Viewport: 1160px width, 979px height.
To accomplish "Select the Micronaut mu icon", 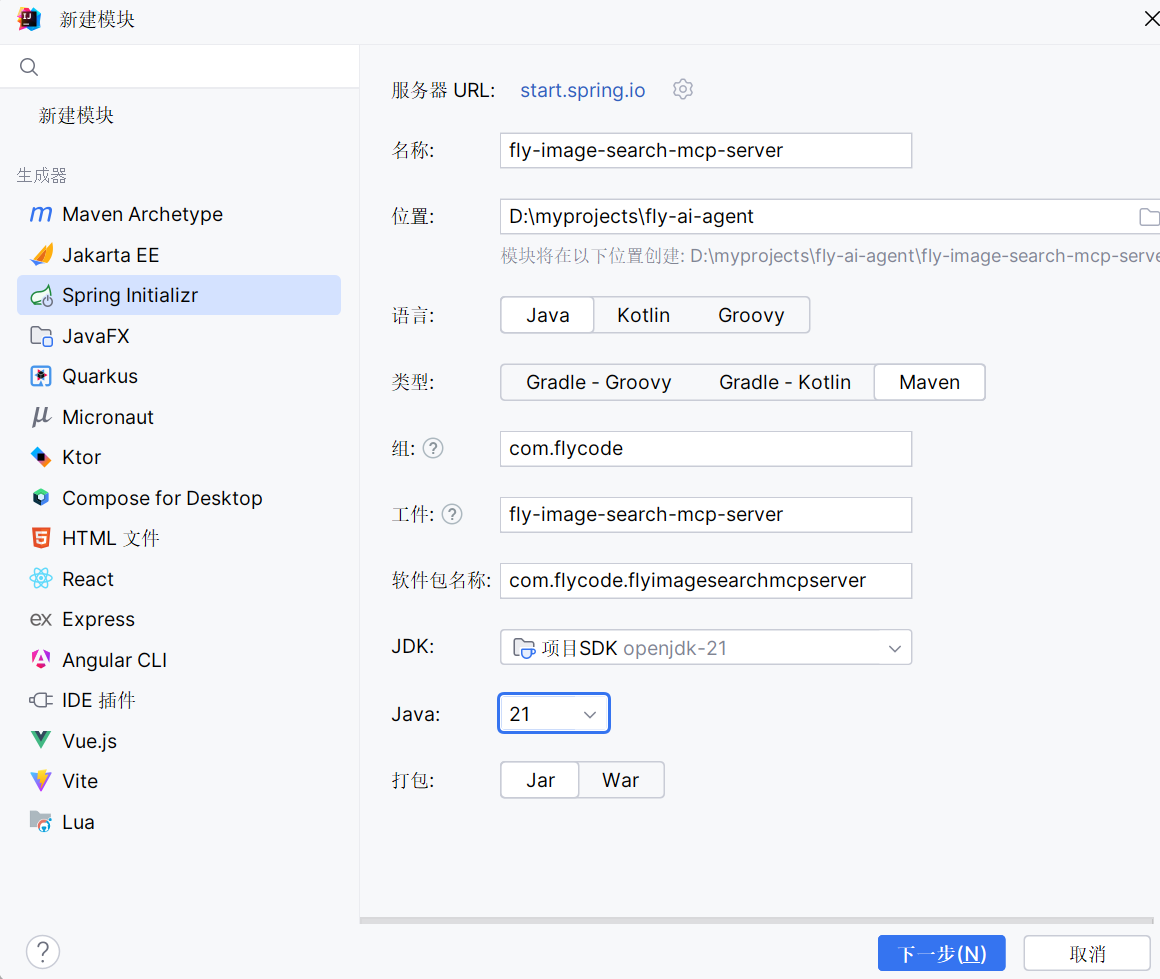I will (41, 417).
